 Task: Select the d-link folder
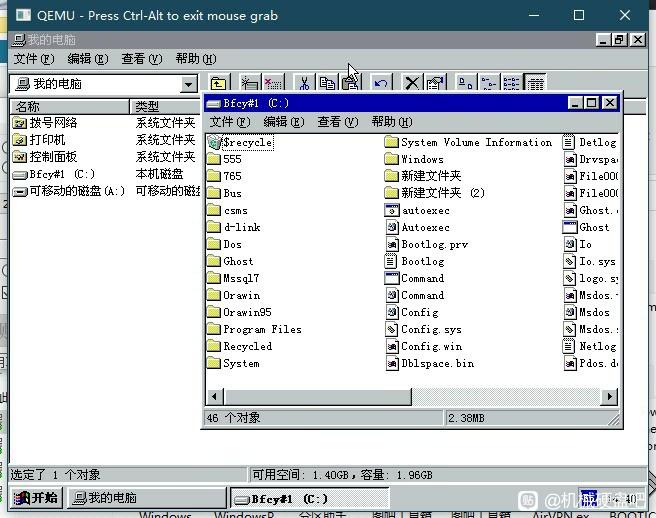tap(234, 227)
